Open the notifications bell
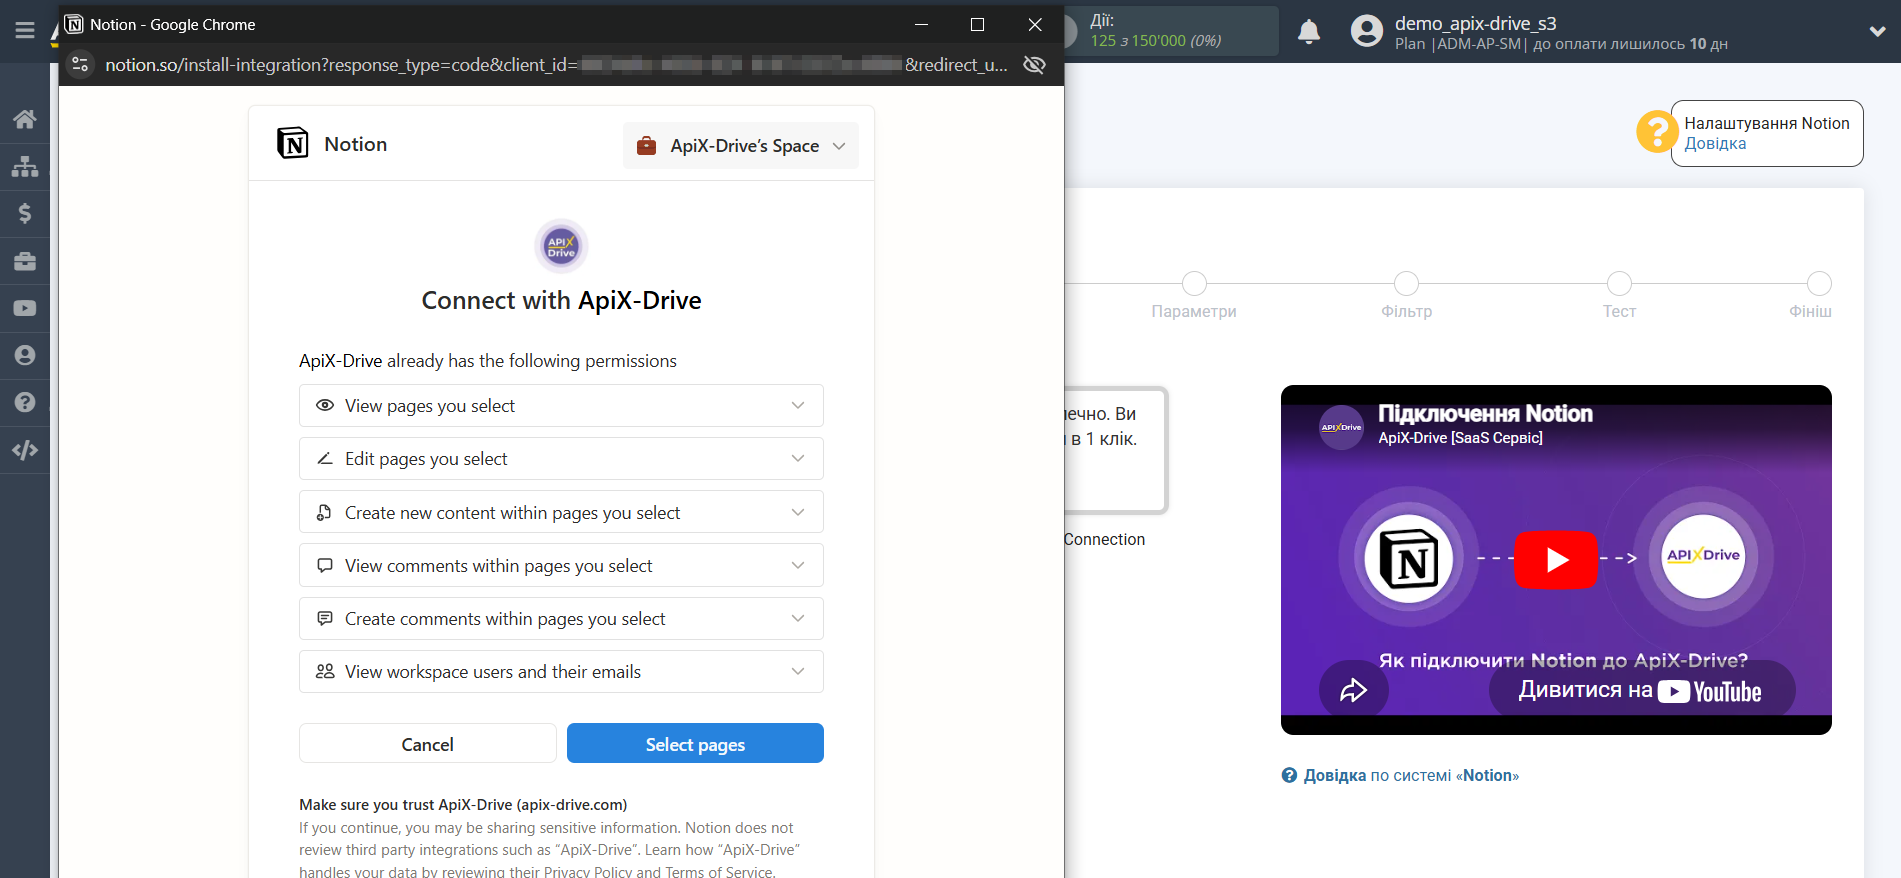The image size is (1901, 878). click(1309, 32)
